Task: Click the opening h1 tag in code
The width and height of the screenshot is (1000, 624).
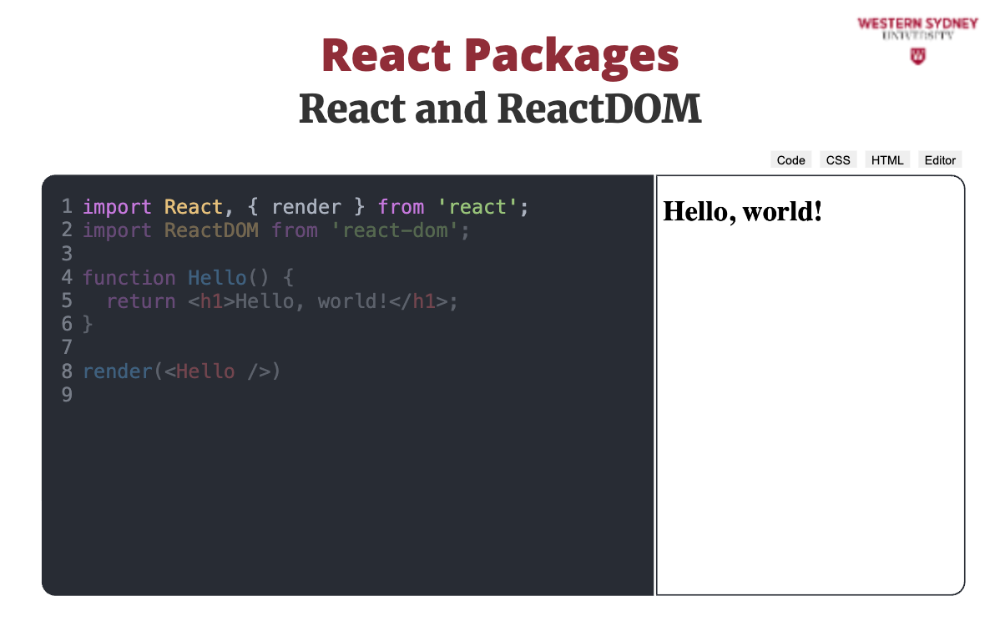Action: tap(211, 301)
